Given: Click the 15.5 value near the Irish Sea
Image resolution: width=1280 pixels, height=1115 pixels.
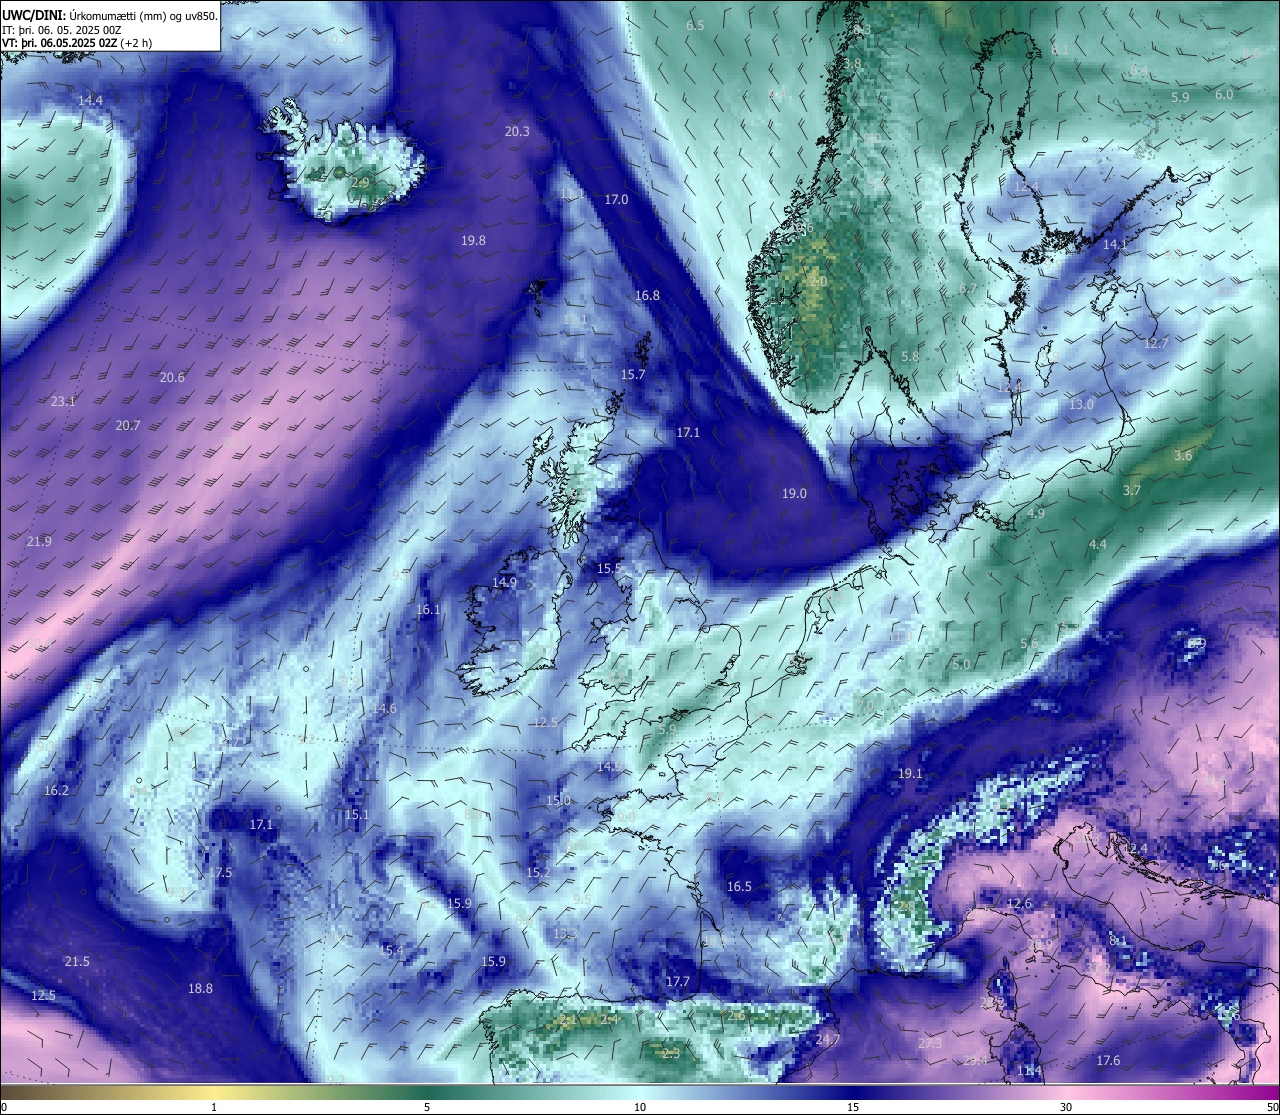Looking at the screenshot, I should [609, 568].
